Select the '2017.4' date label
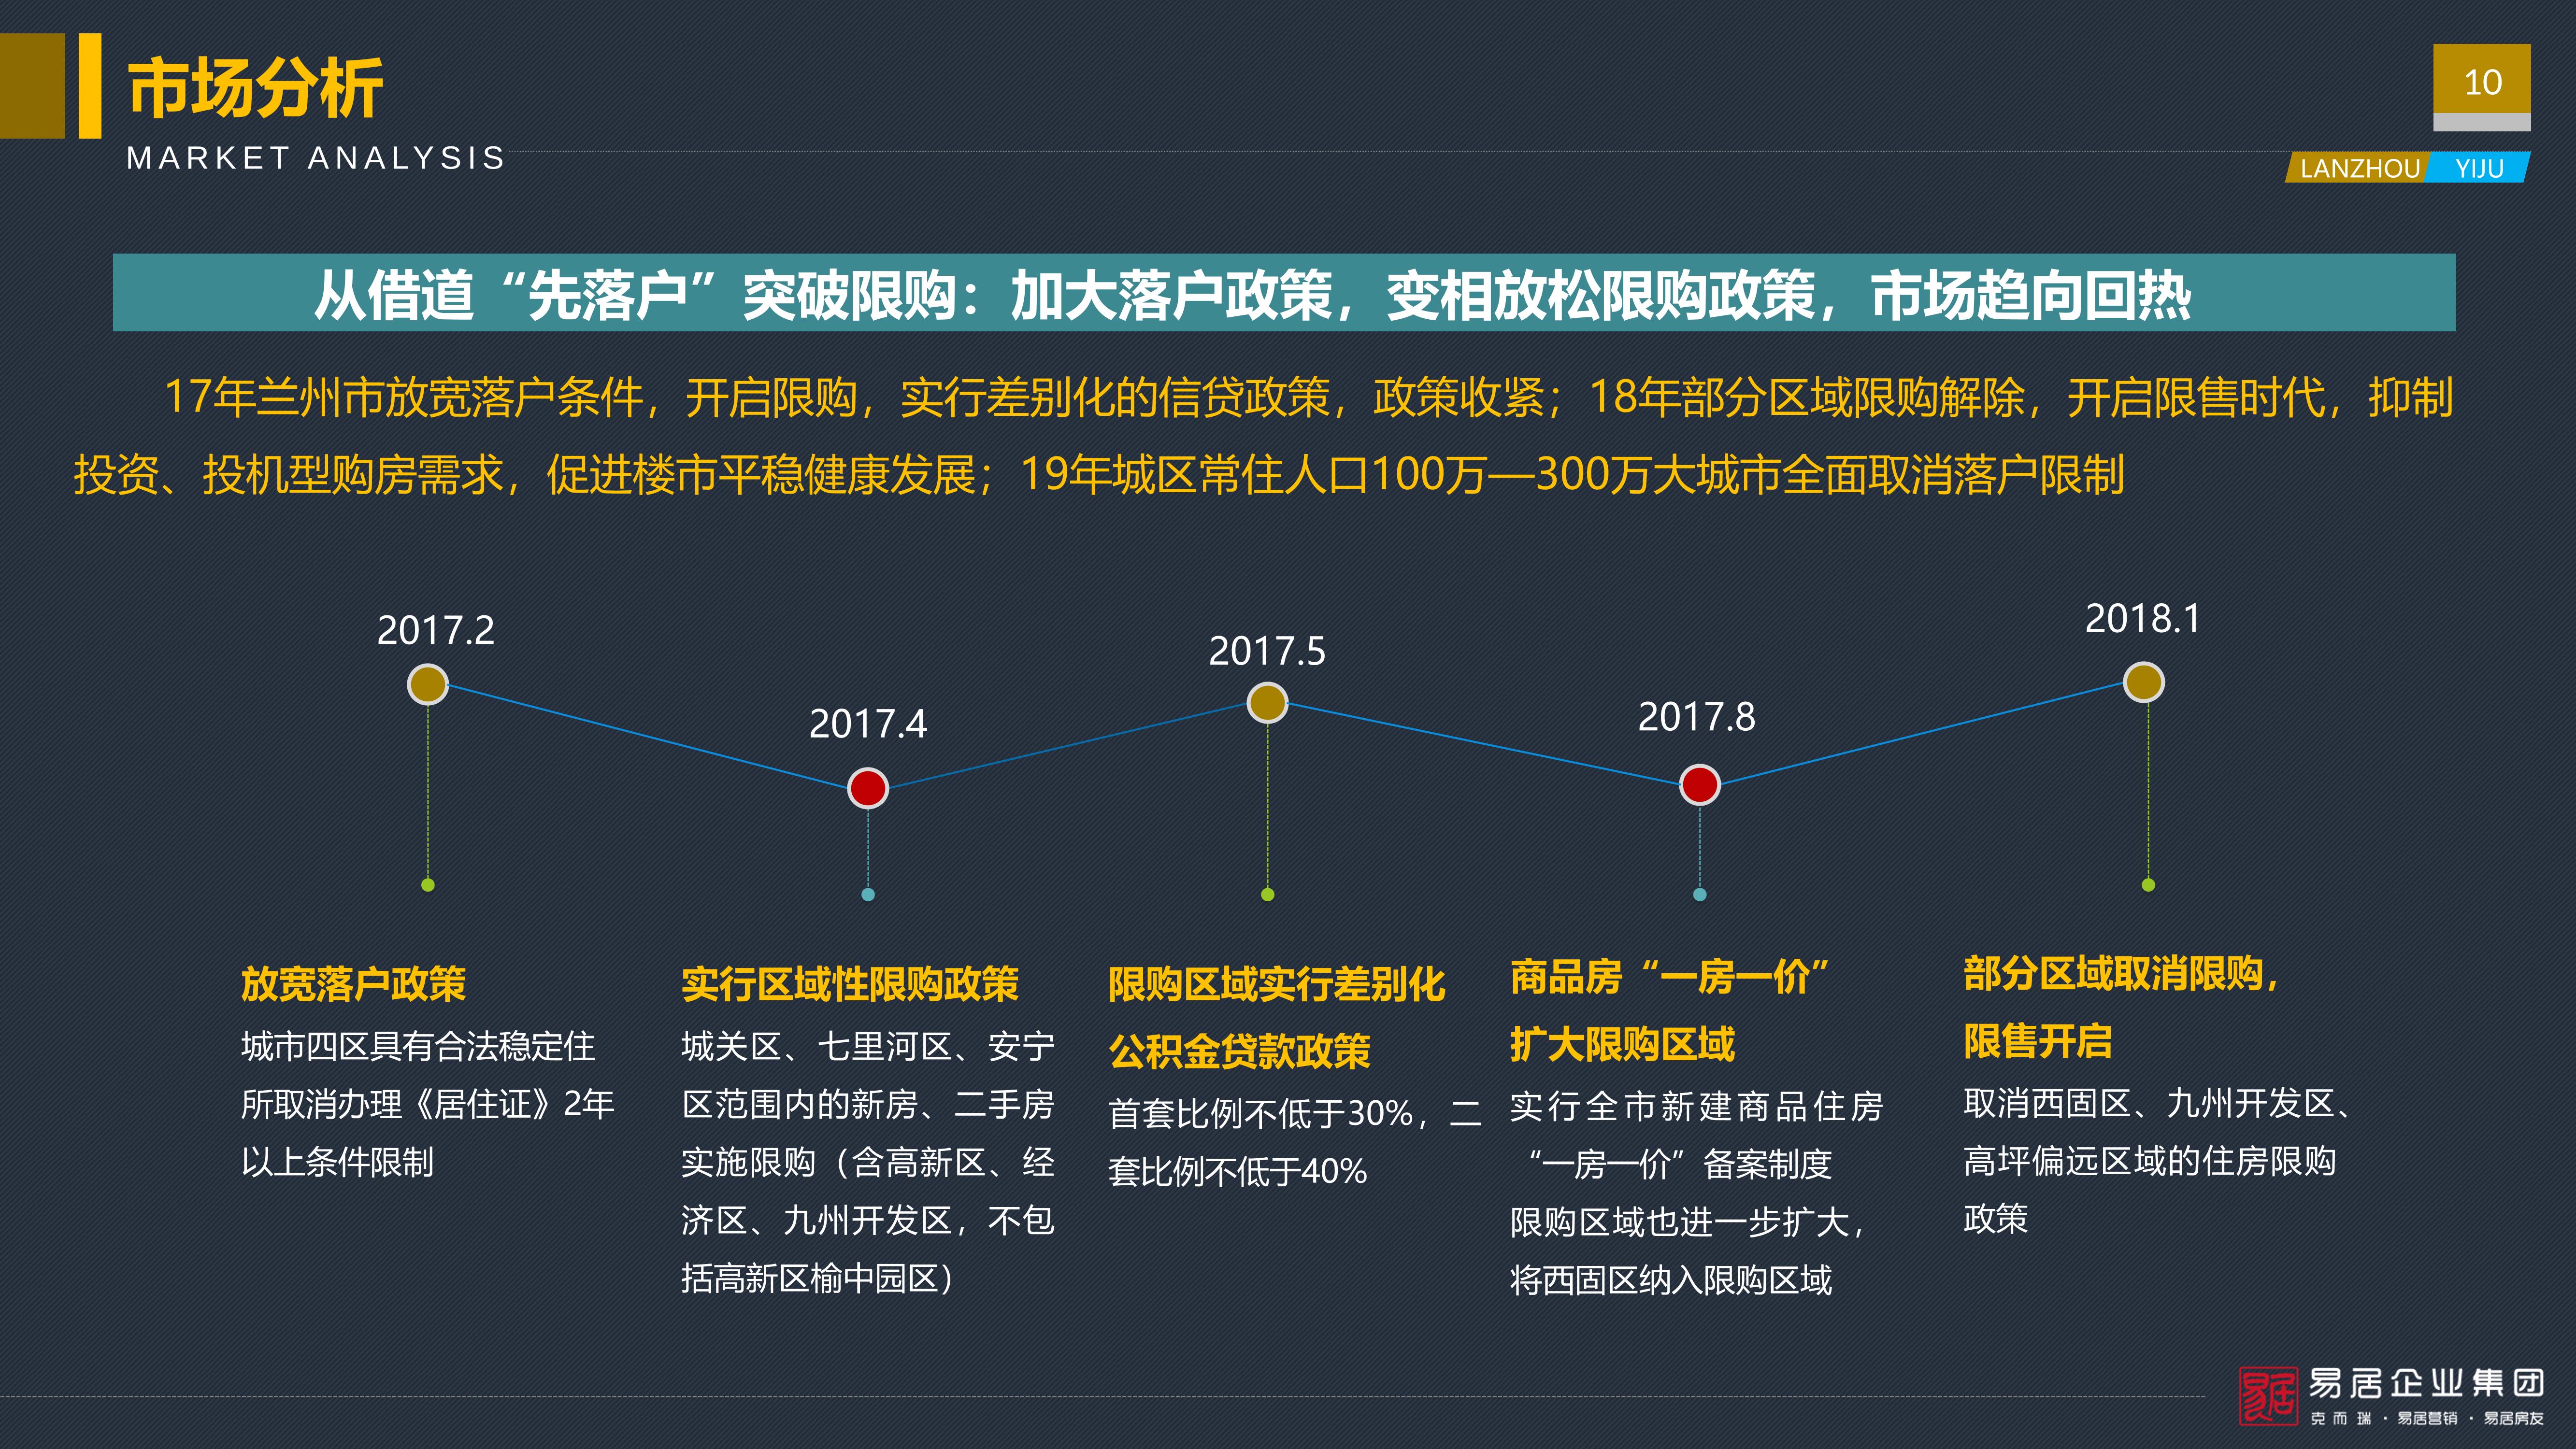Screen dimensions: 2576x1449 868,724
